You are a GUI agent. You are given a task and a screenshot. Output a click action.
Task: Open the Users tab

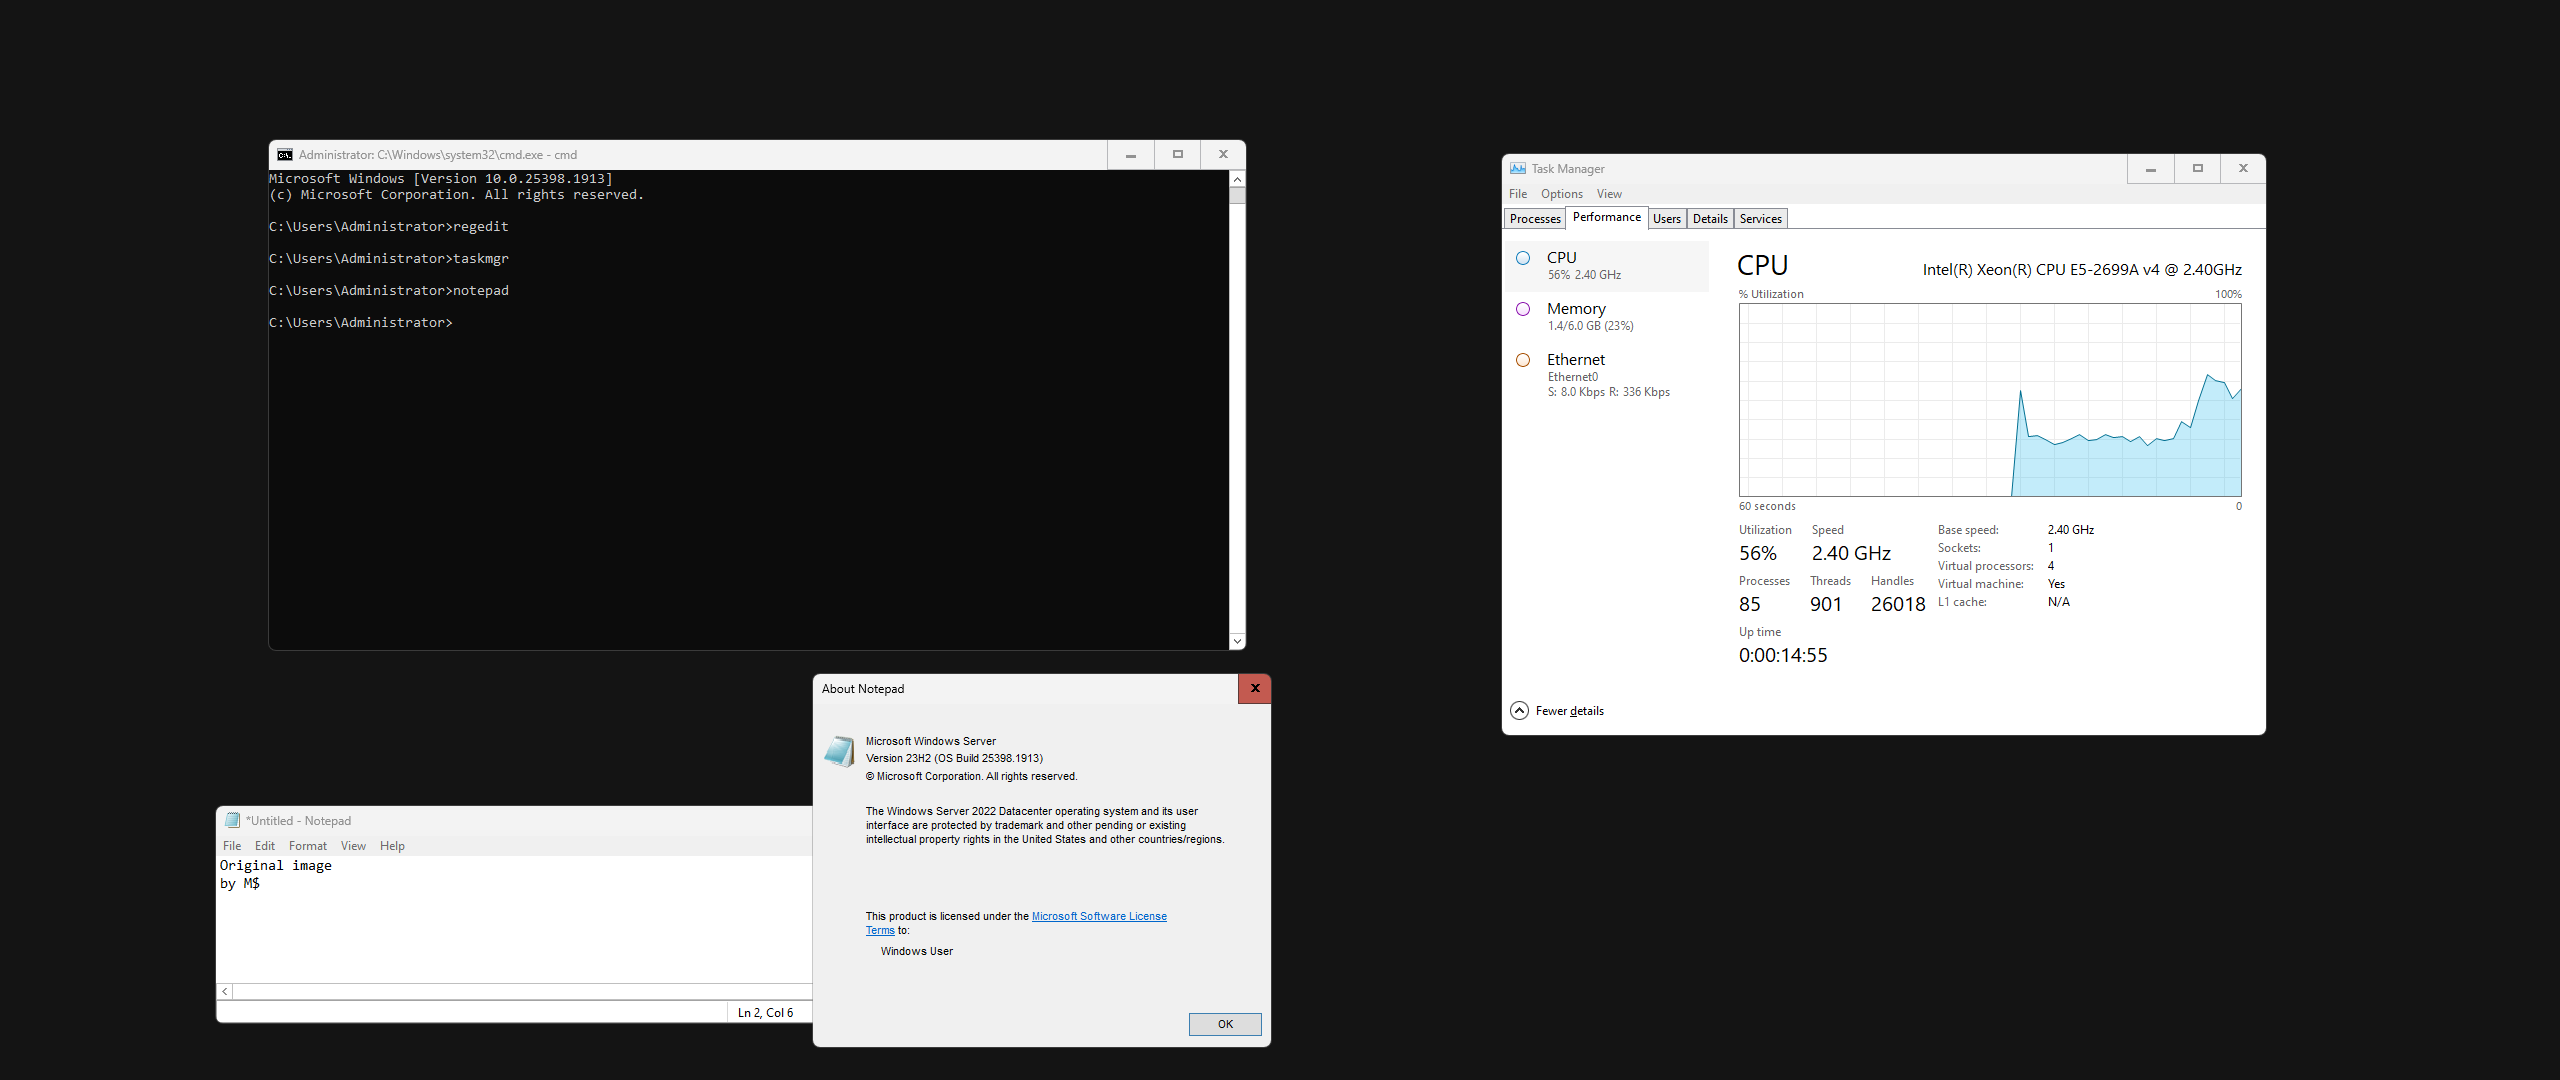tap(1666, 219)
